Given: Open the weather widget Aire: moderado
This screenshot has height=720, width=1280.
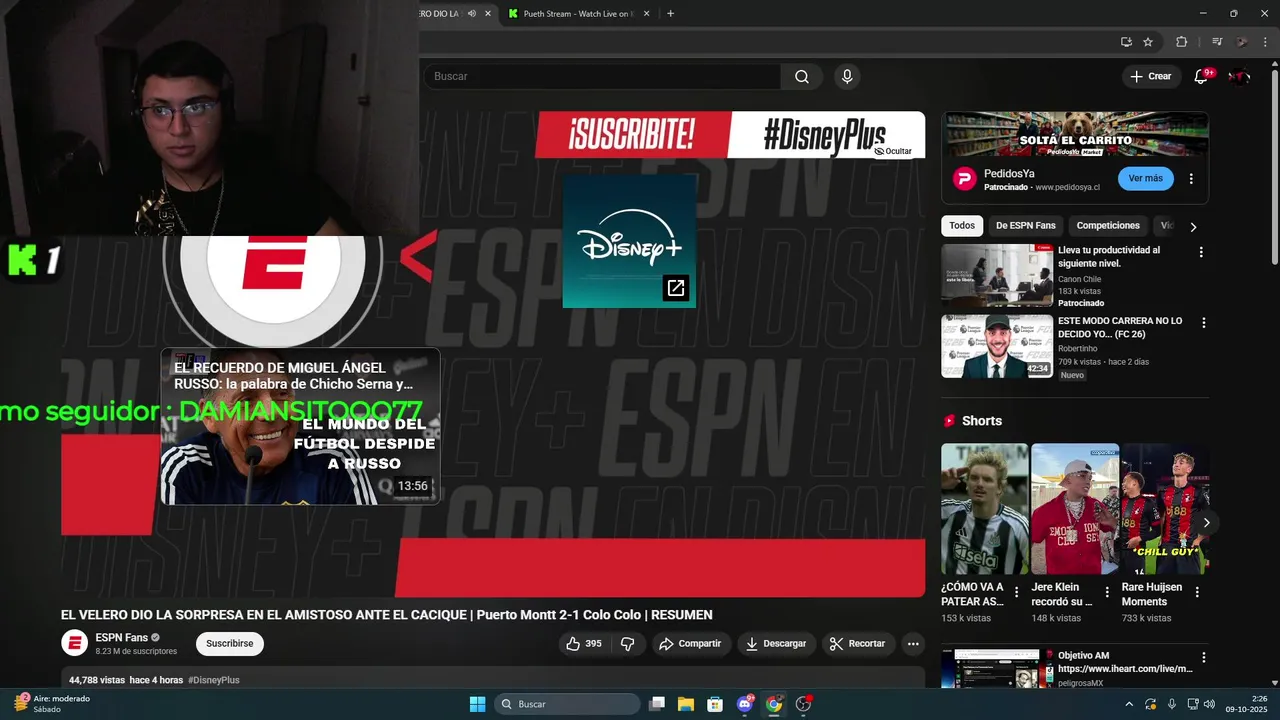Looking at the screenshot, I should tap(52, 704).
